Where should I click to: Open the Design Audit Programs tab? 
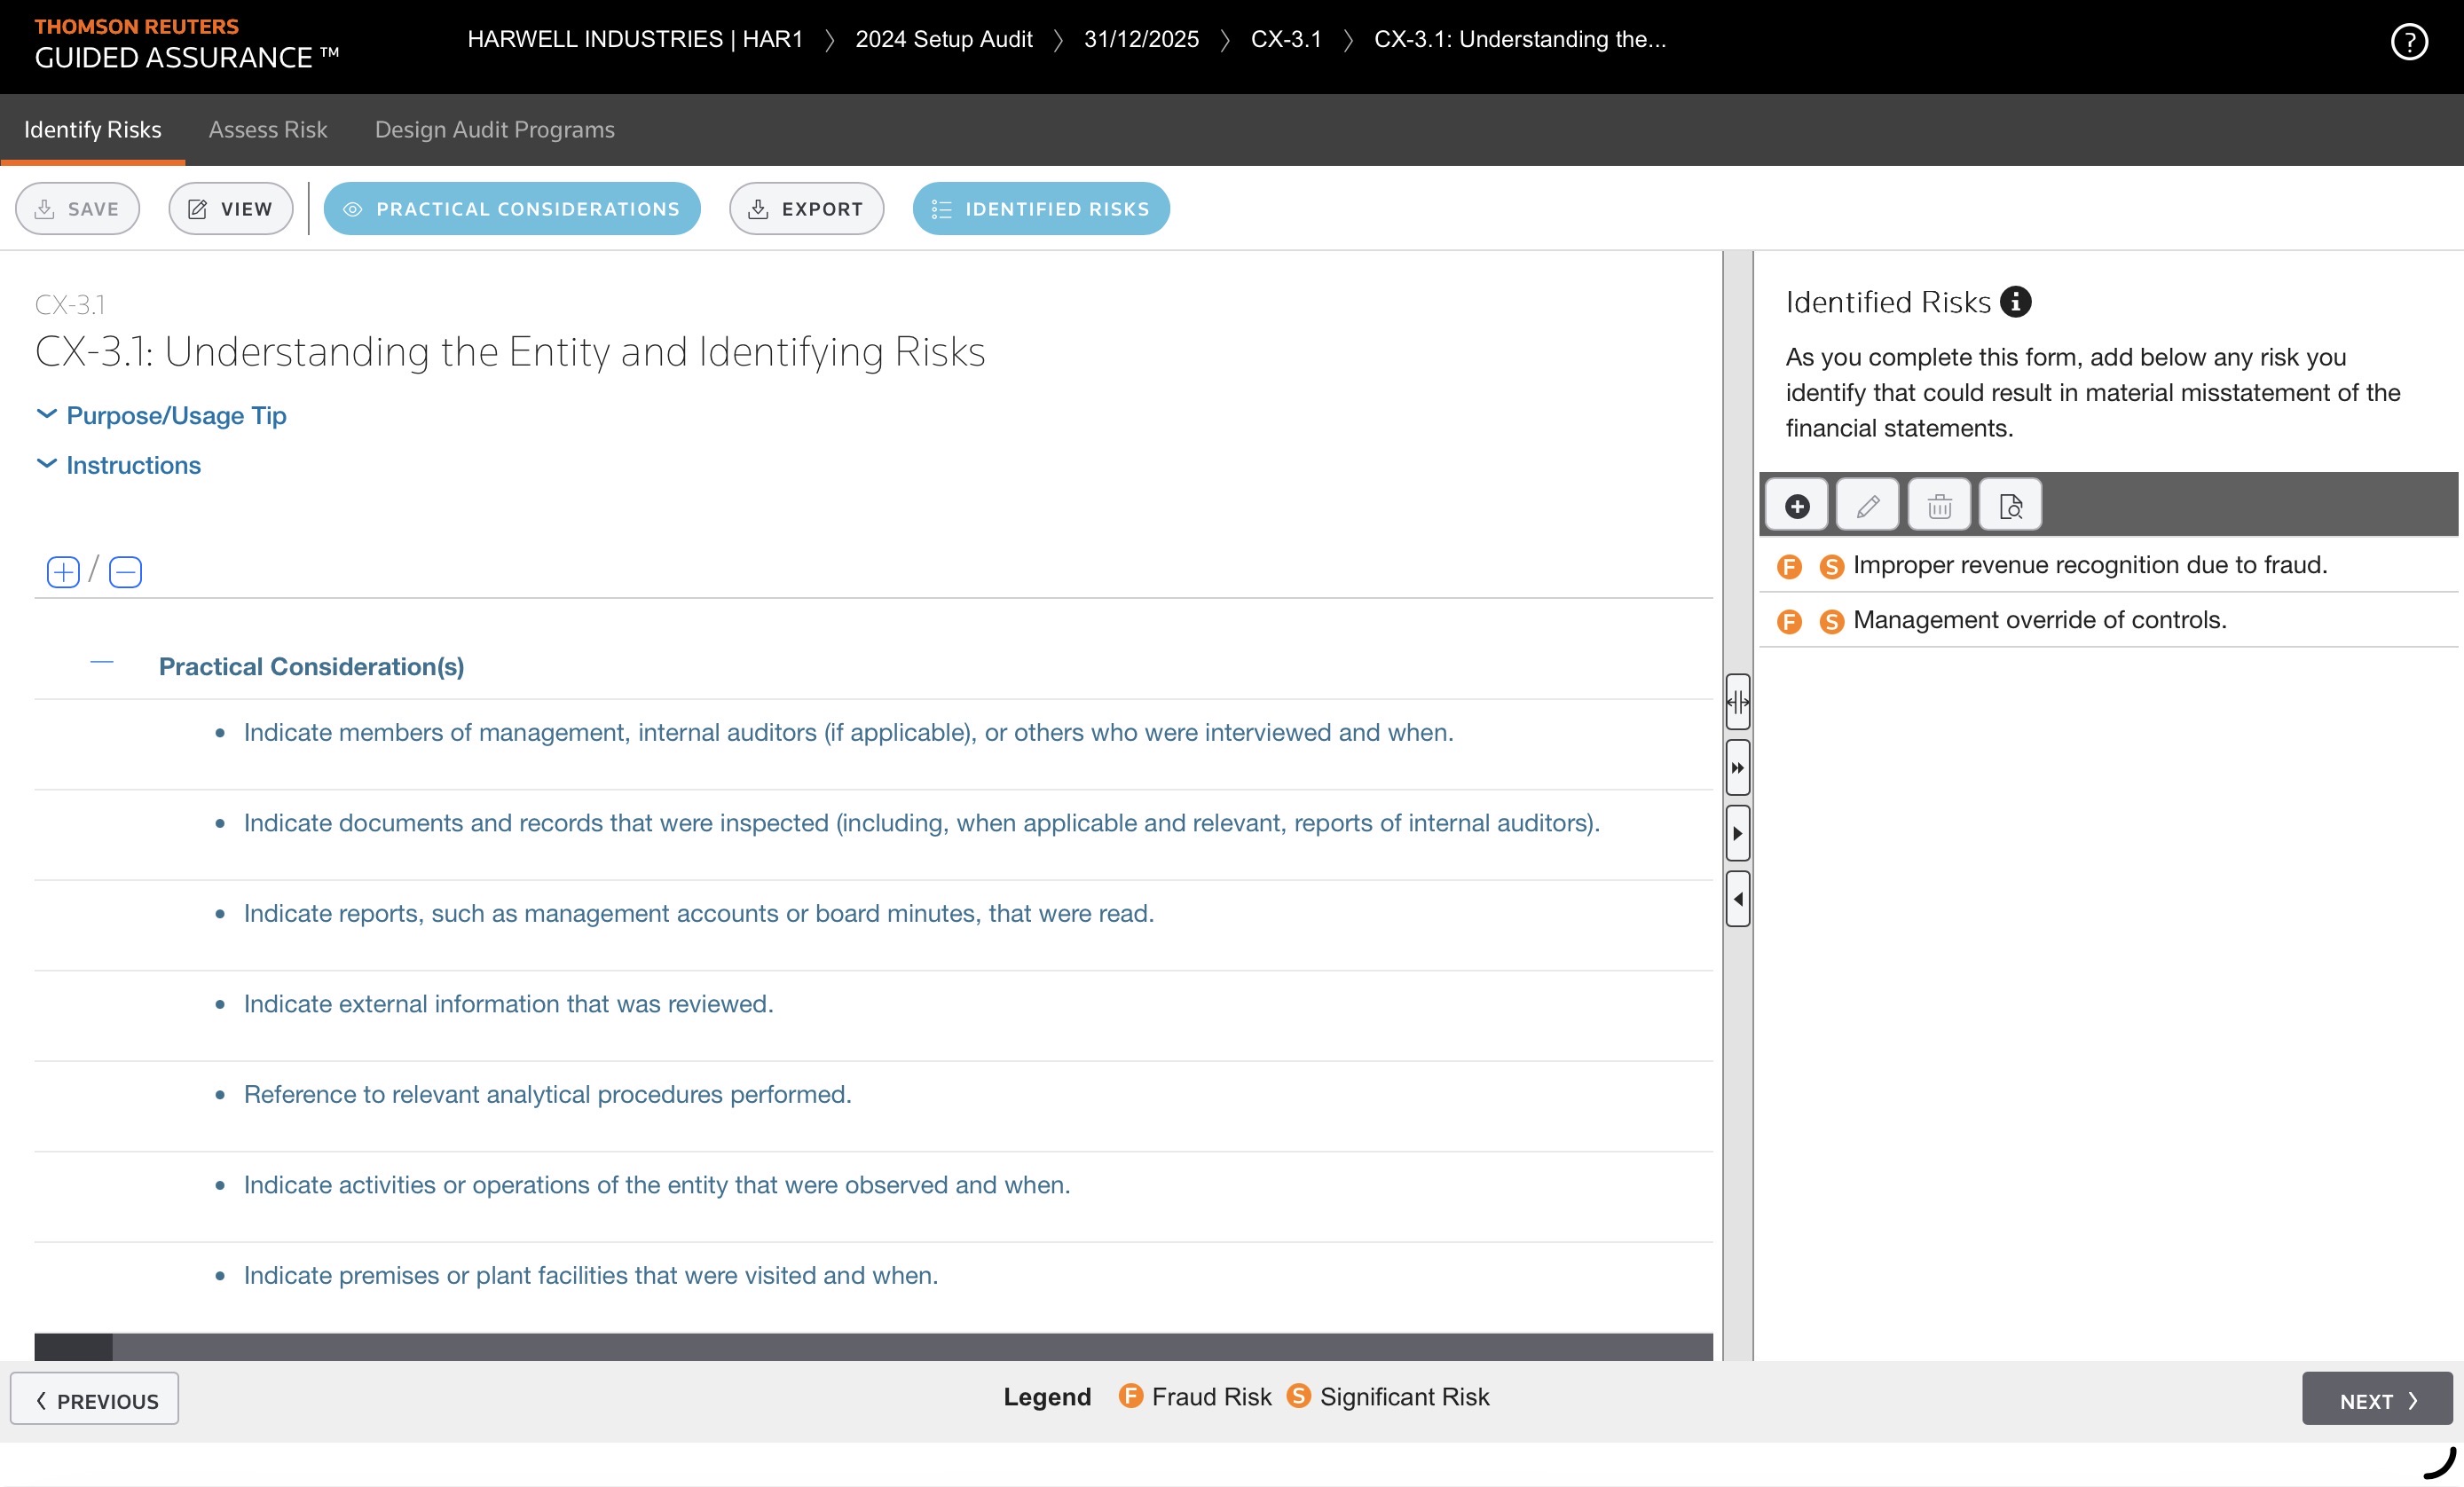point(494,130)
